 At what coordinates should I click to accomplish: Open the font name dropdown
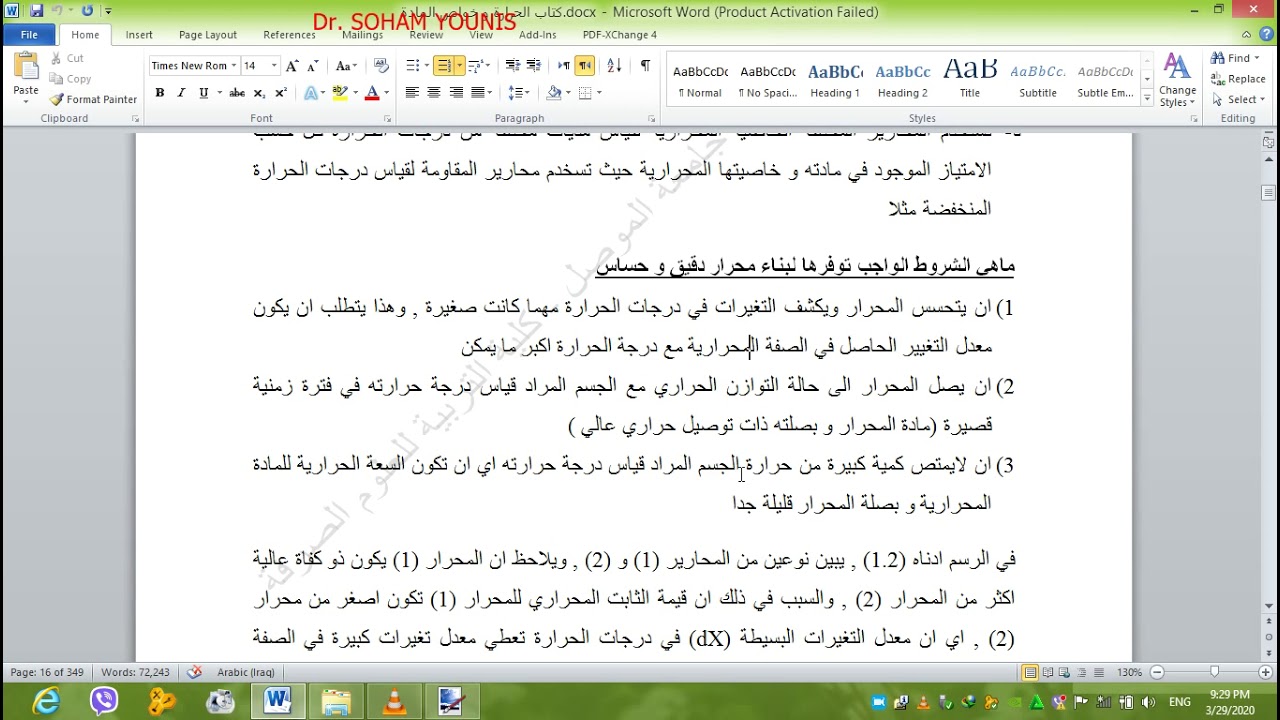234,66
